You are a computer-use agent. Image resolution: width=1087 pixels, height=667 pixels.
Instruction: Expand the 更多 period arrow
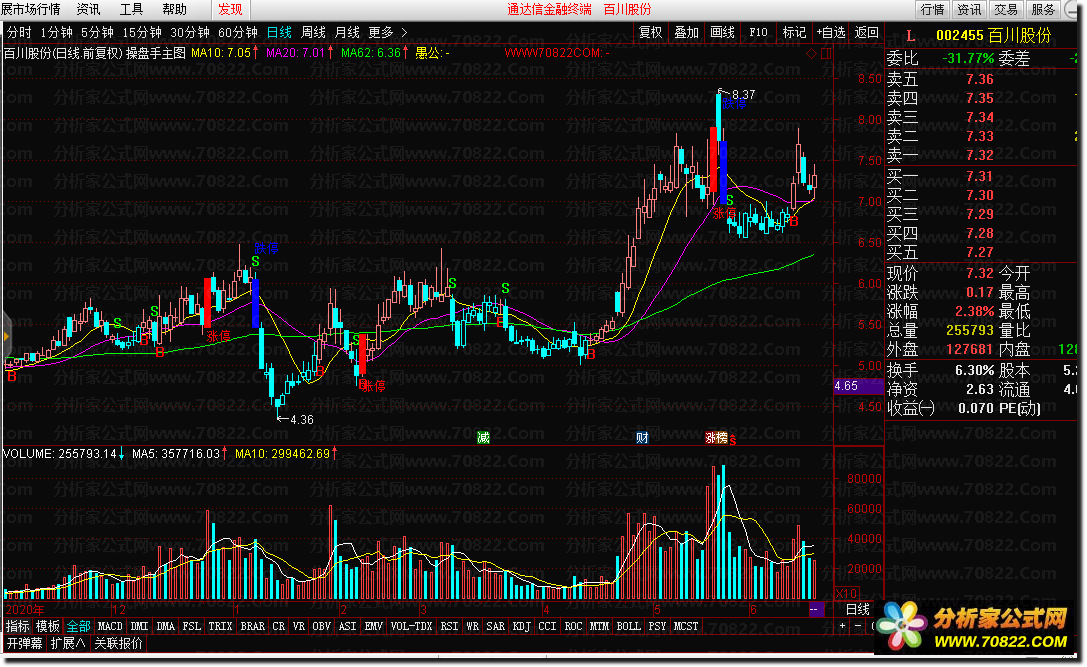point(404,33)
